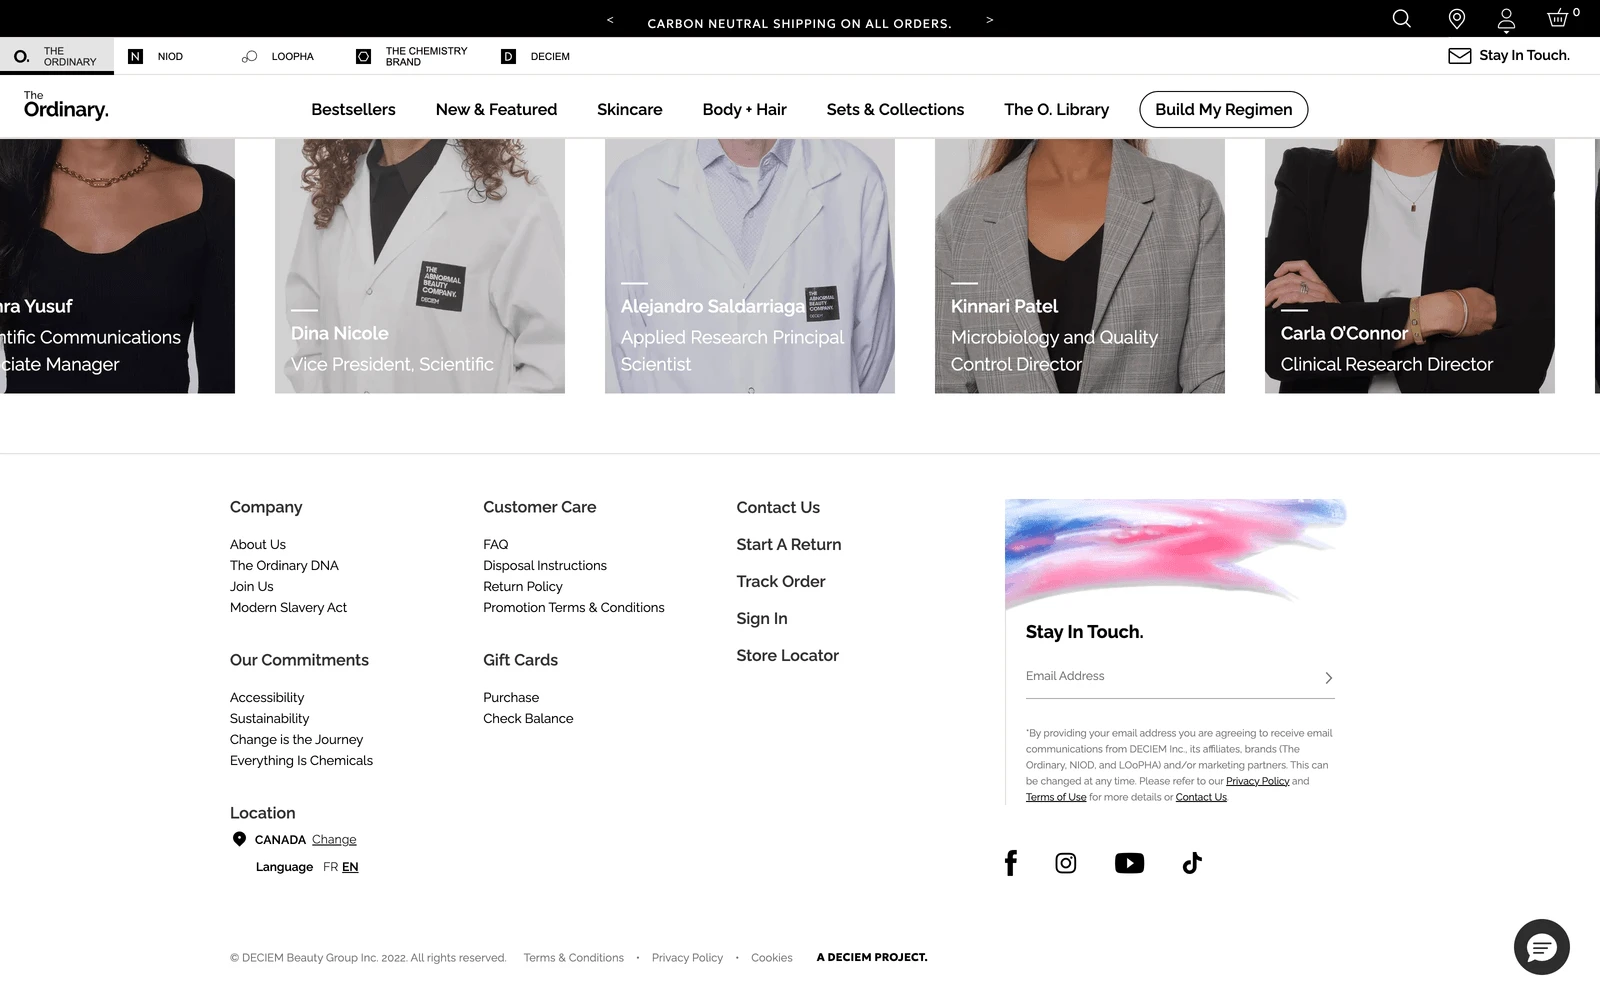The height and width of the screenshot is (1000, 1600).
Task: Click Check Balance link
Action: click(528, 719)
